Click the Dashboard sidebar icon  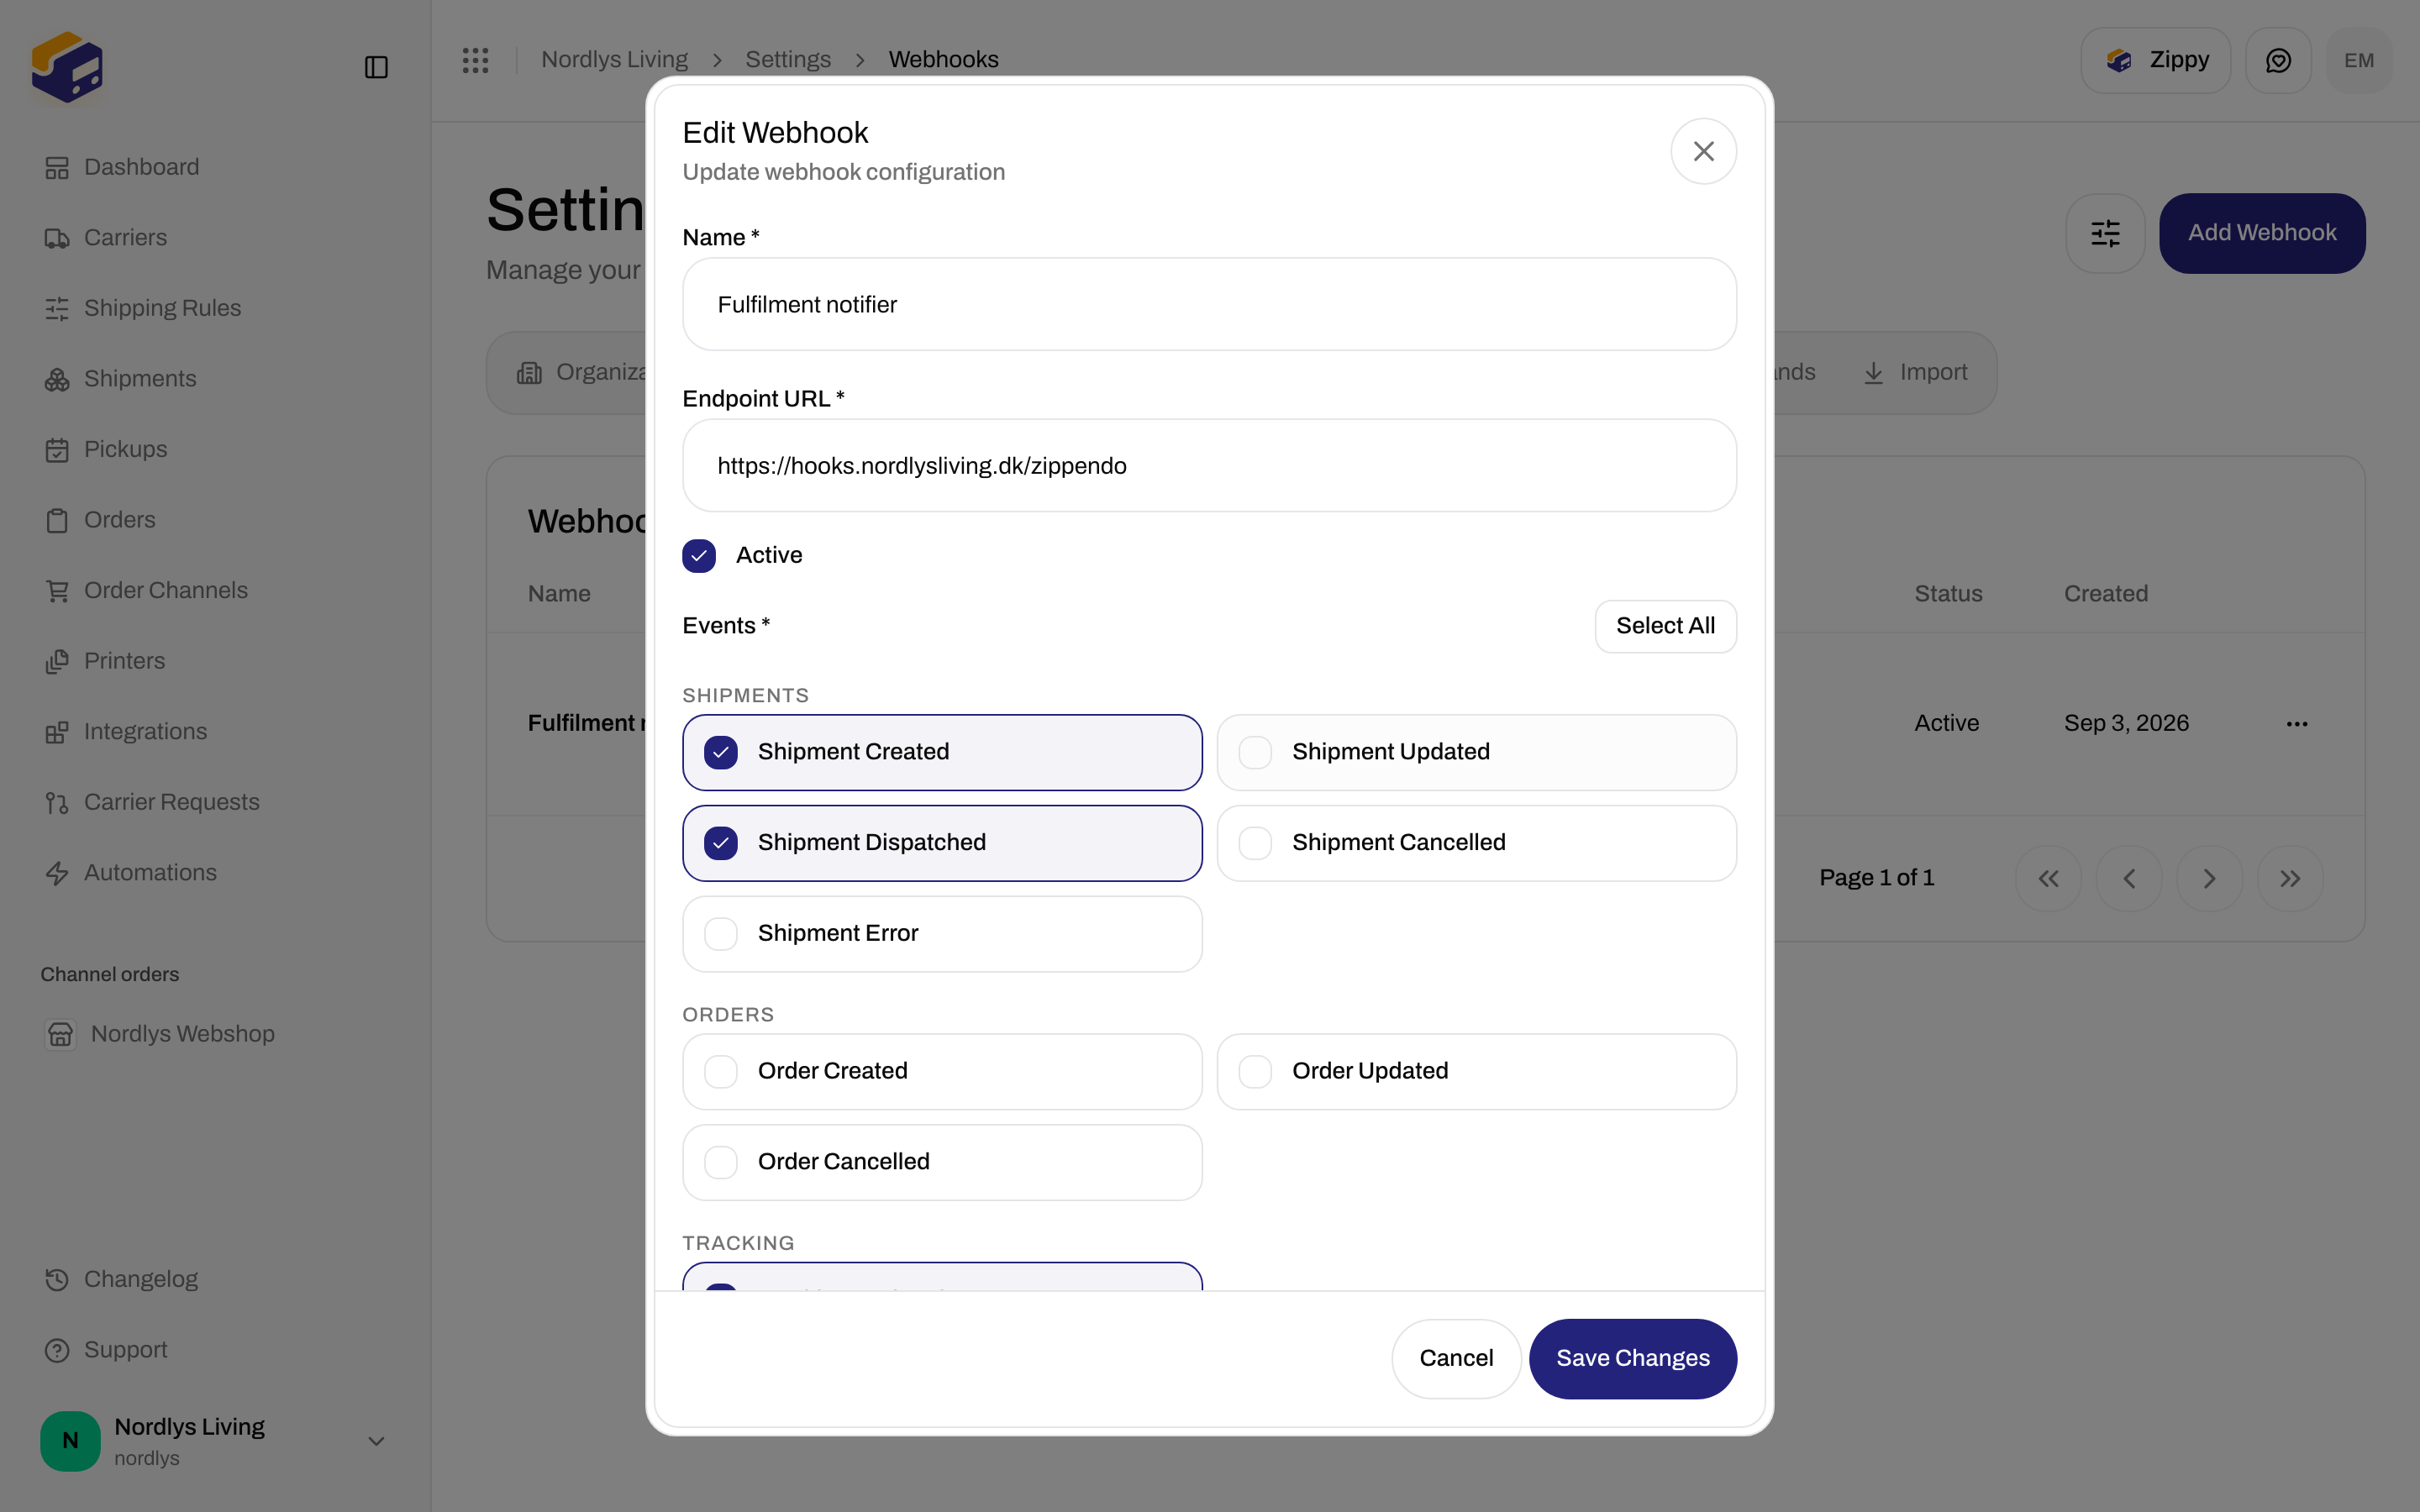(57, 168)
